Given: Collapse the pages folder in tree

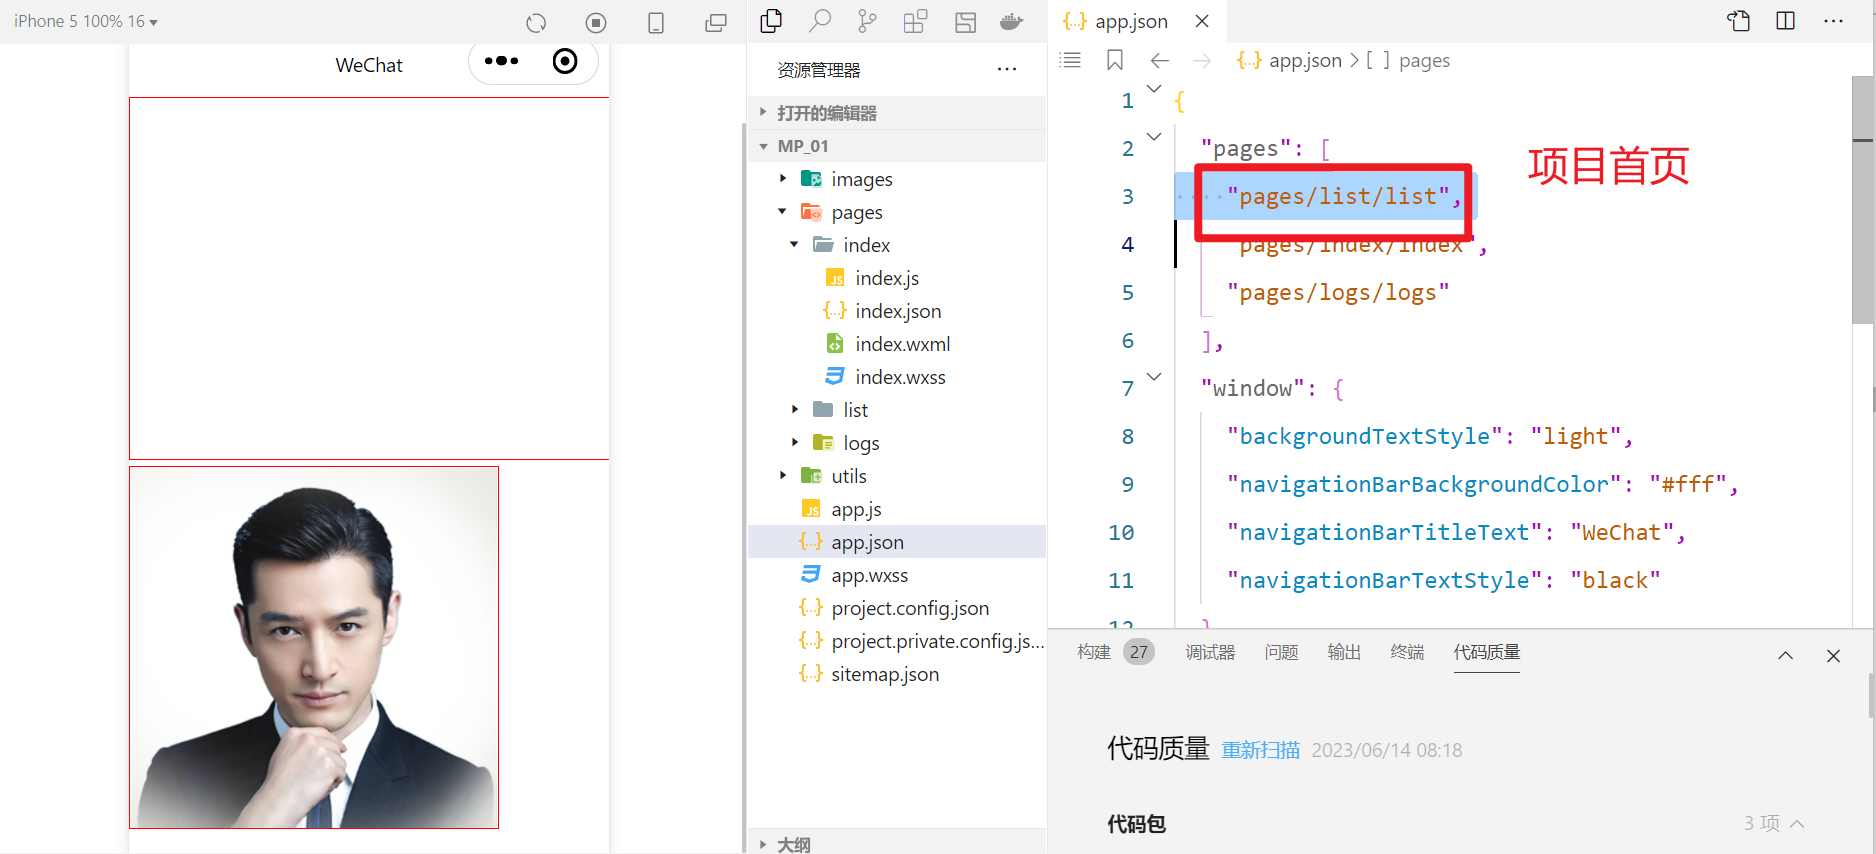Looking at the screenshot, I should (782, 212).
